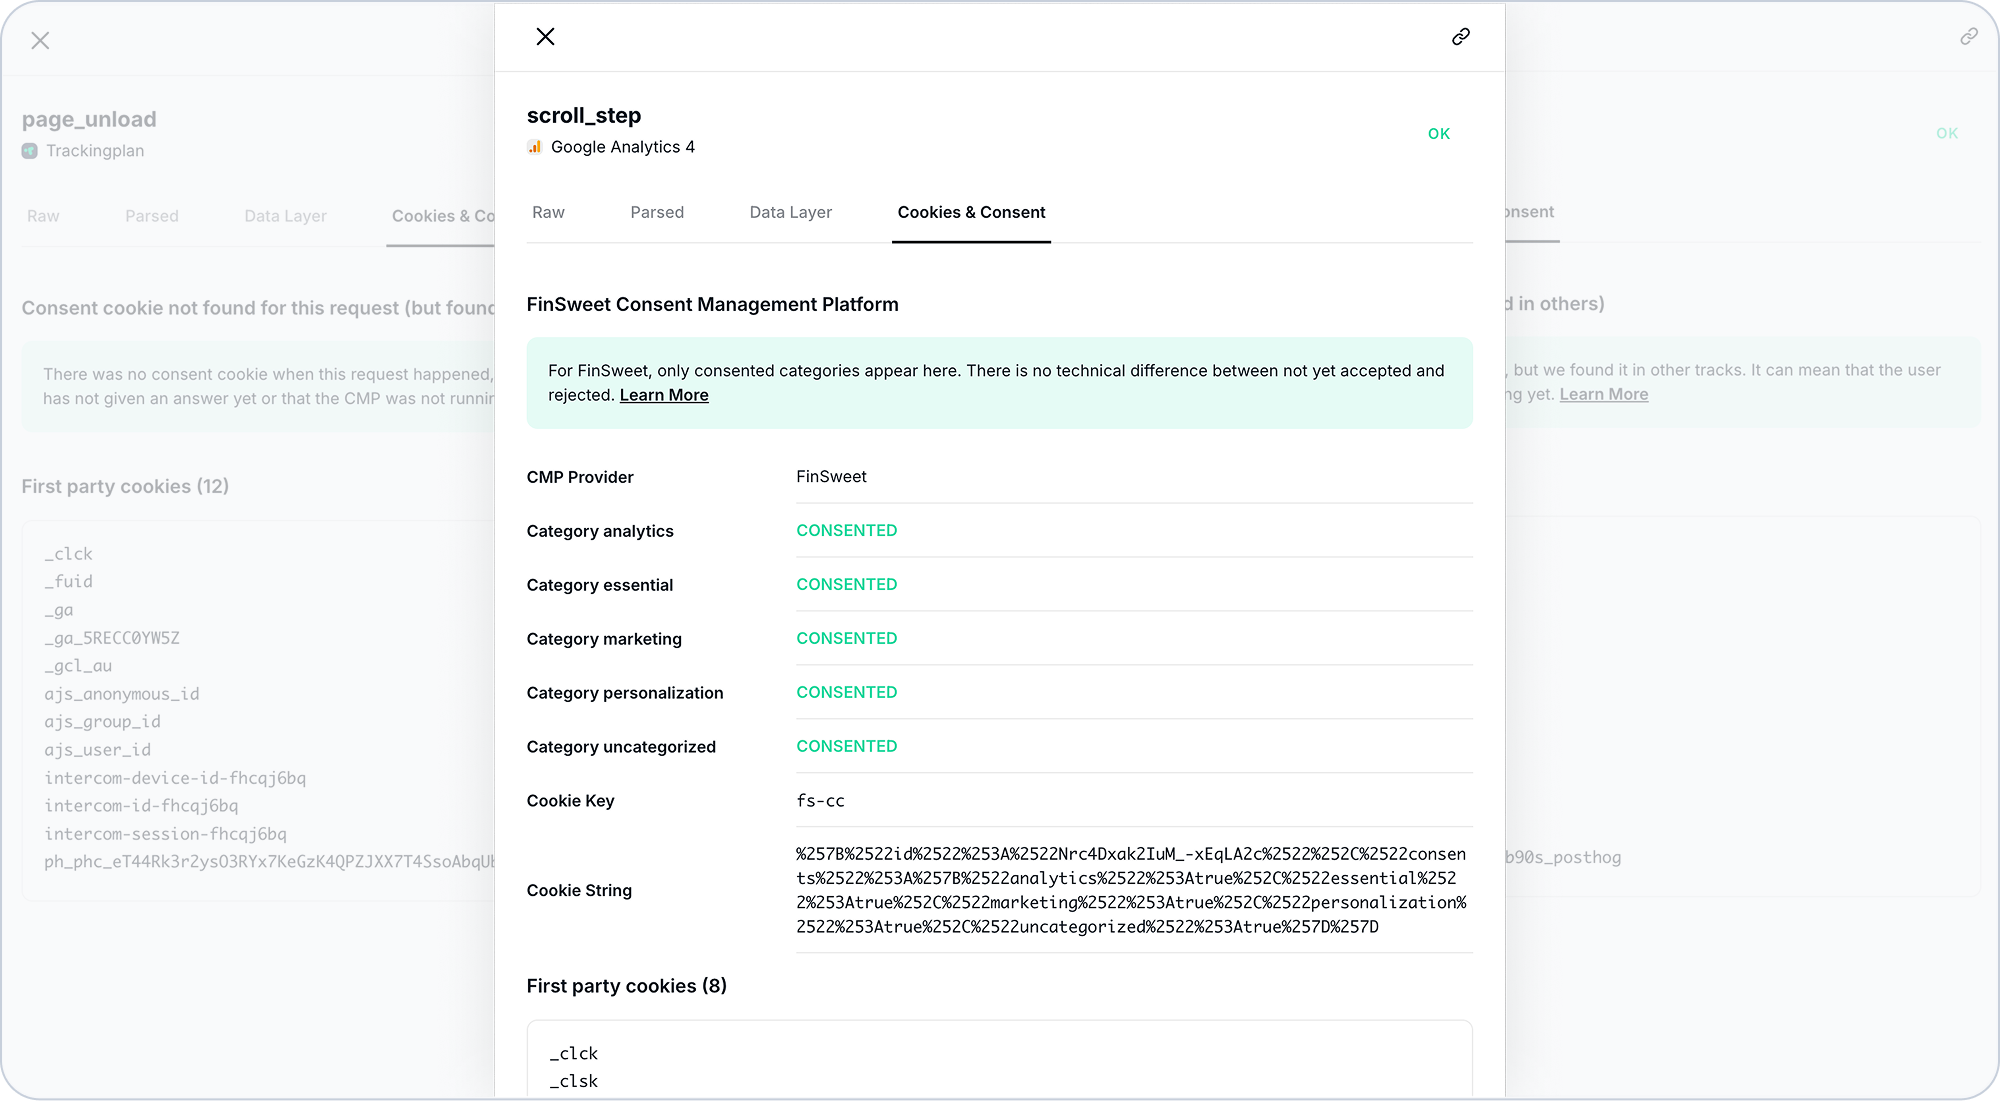Screen dimensions: 2000x1101
Task: Click _ga_5RECC0YW5Z cookie in page_unload list
Action: tap(112, 638)
